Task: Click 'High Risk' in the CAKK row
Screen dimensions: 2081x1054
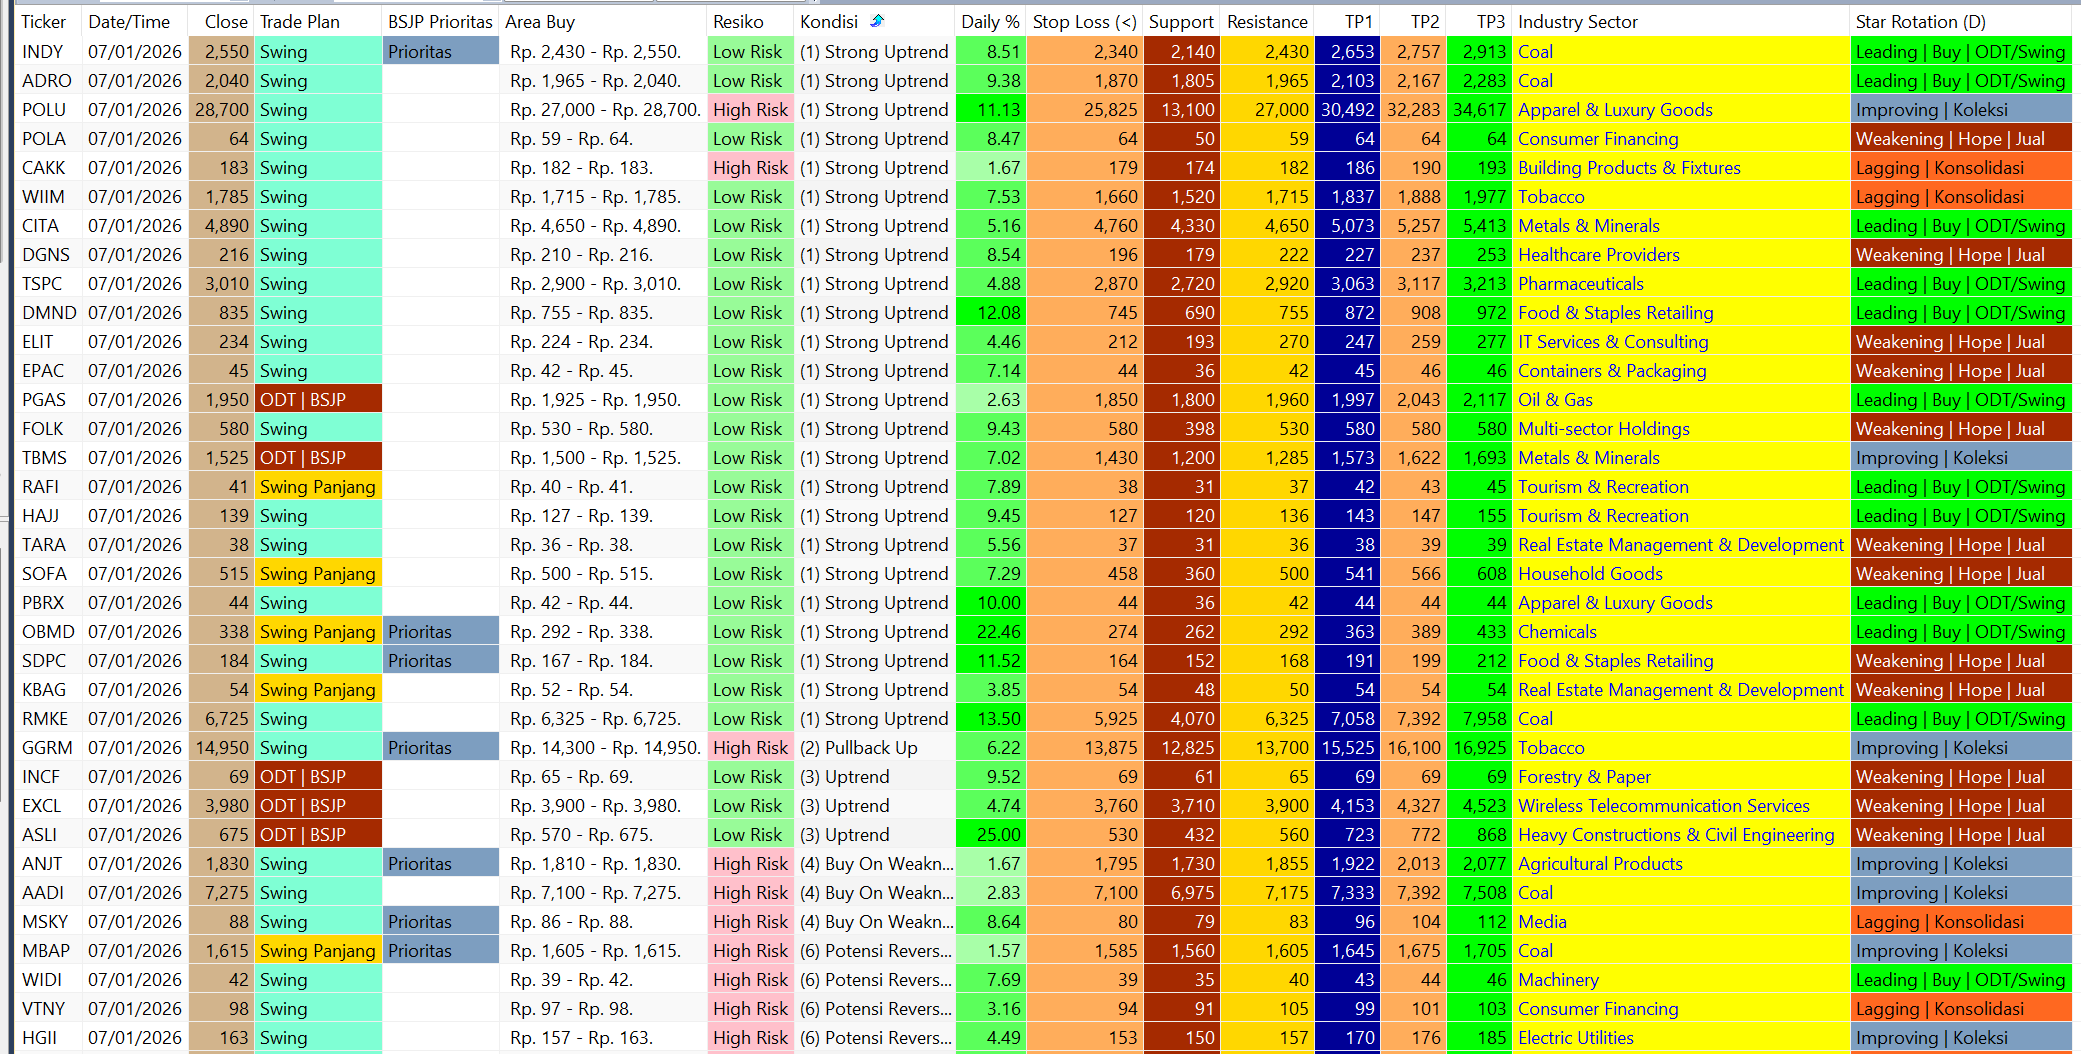Action: [751, 168]
